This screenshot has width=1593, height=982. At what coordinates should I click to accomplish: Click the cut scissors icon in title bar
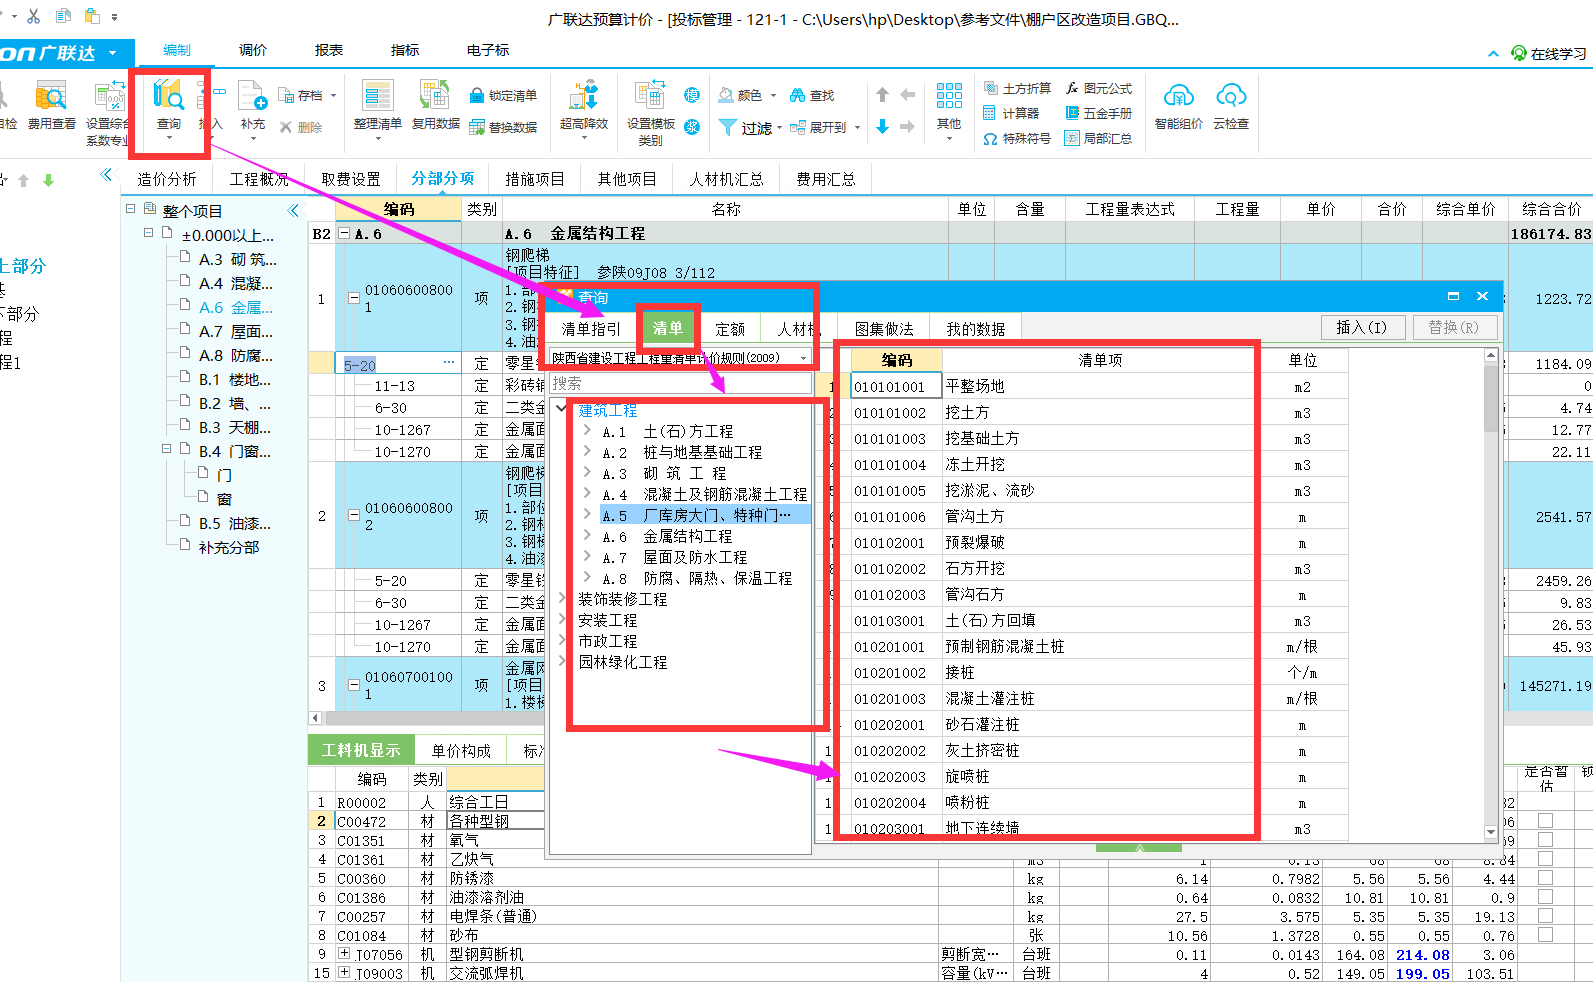(33, 16)
